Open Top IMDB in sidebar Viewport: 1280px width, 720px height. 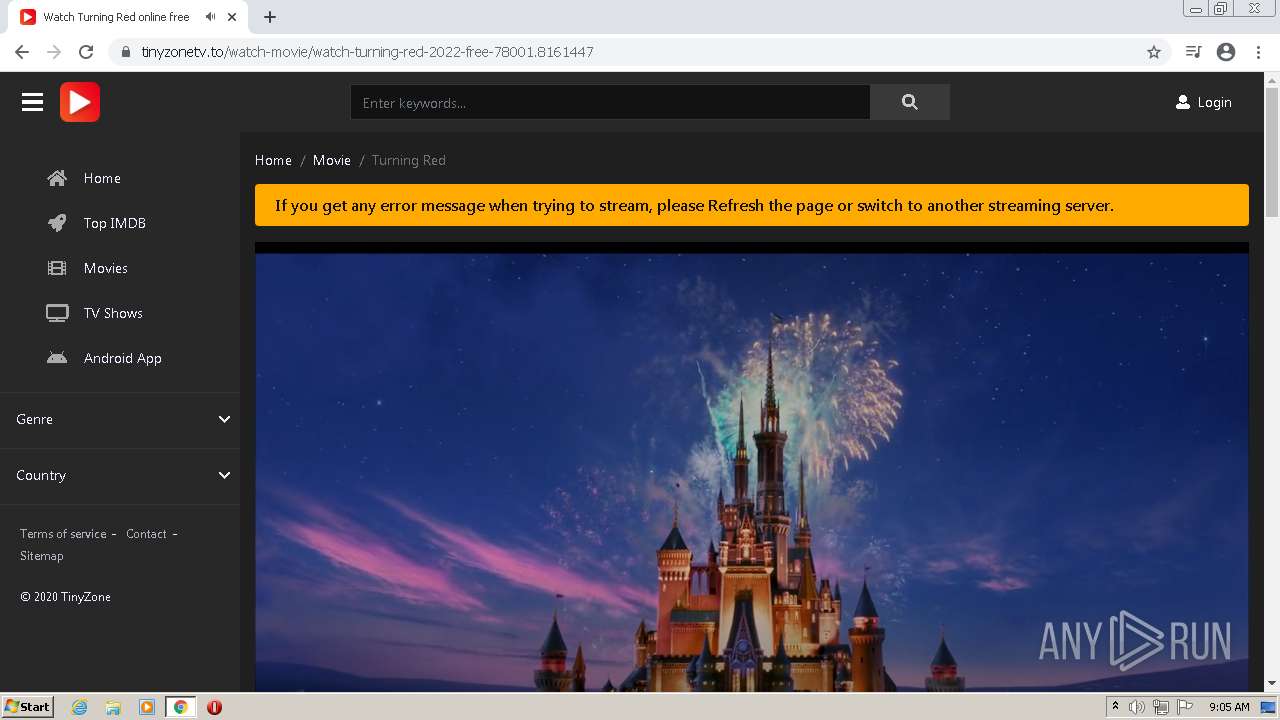(115, 223)
